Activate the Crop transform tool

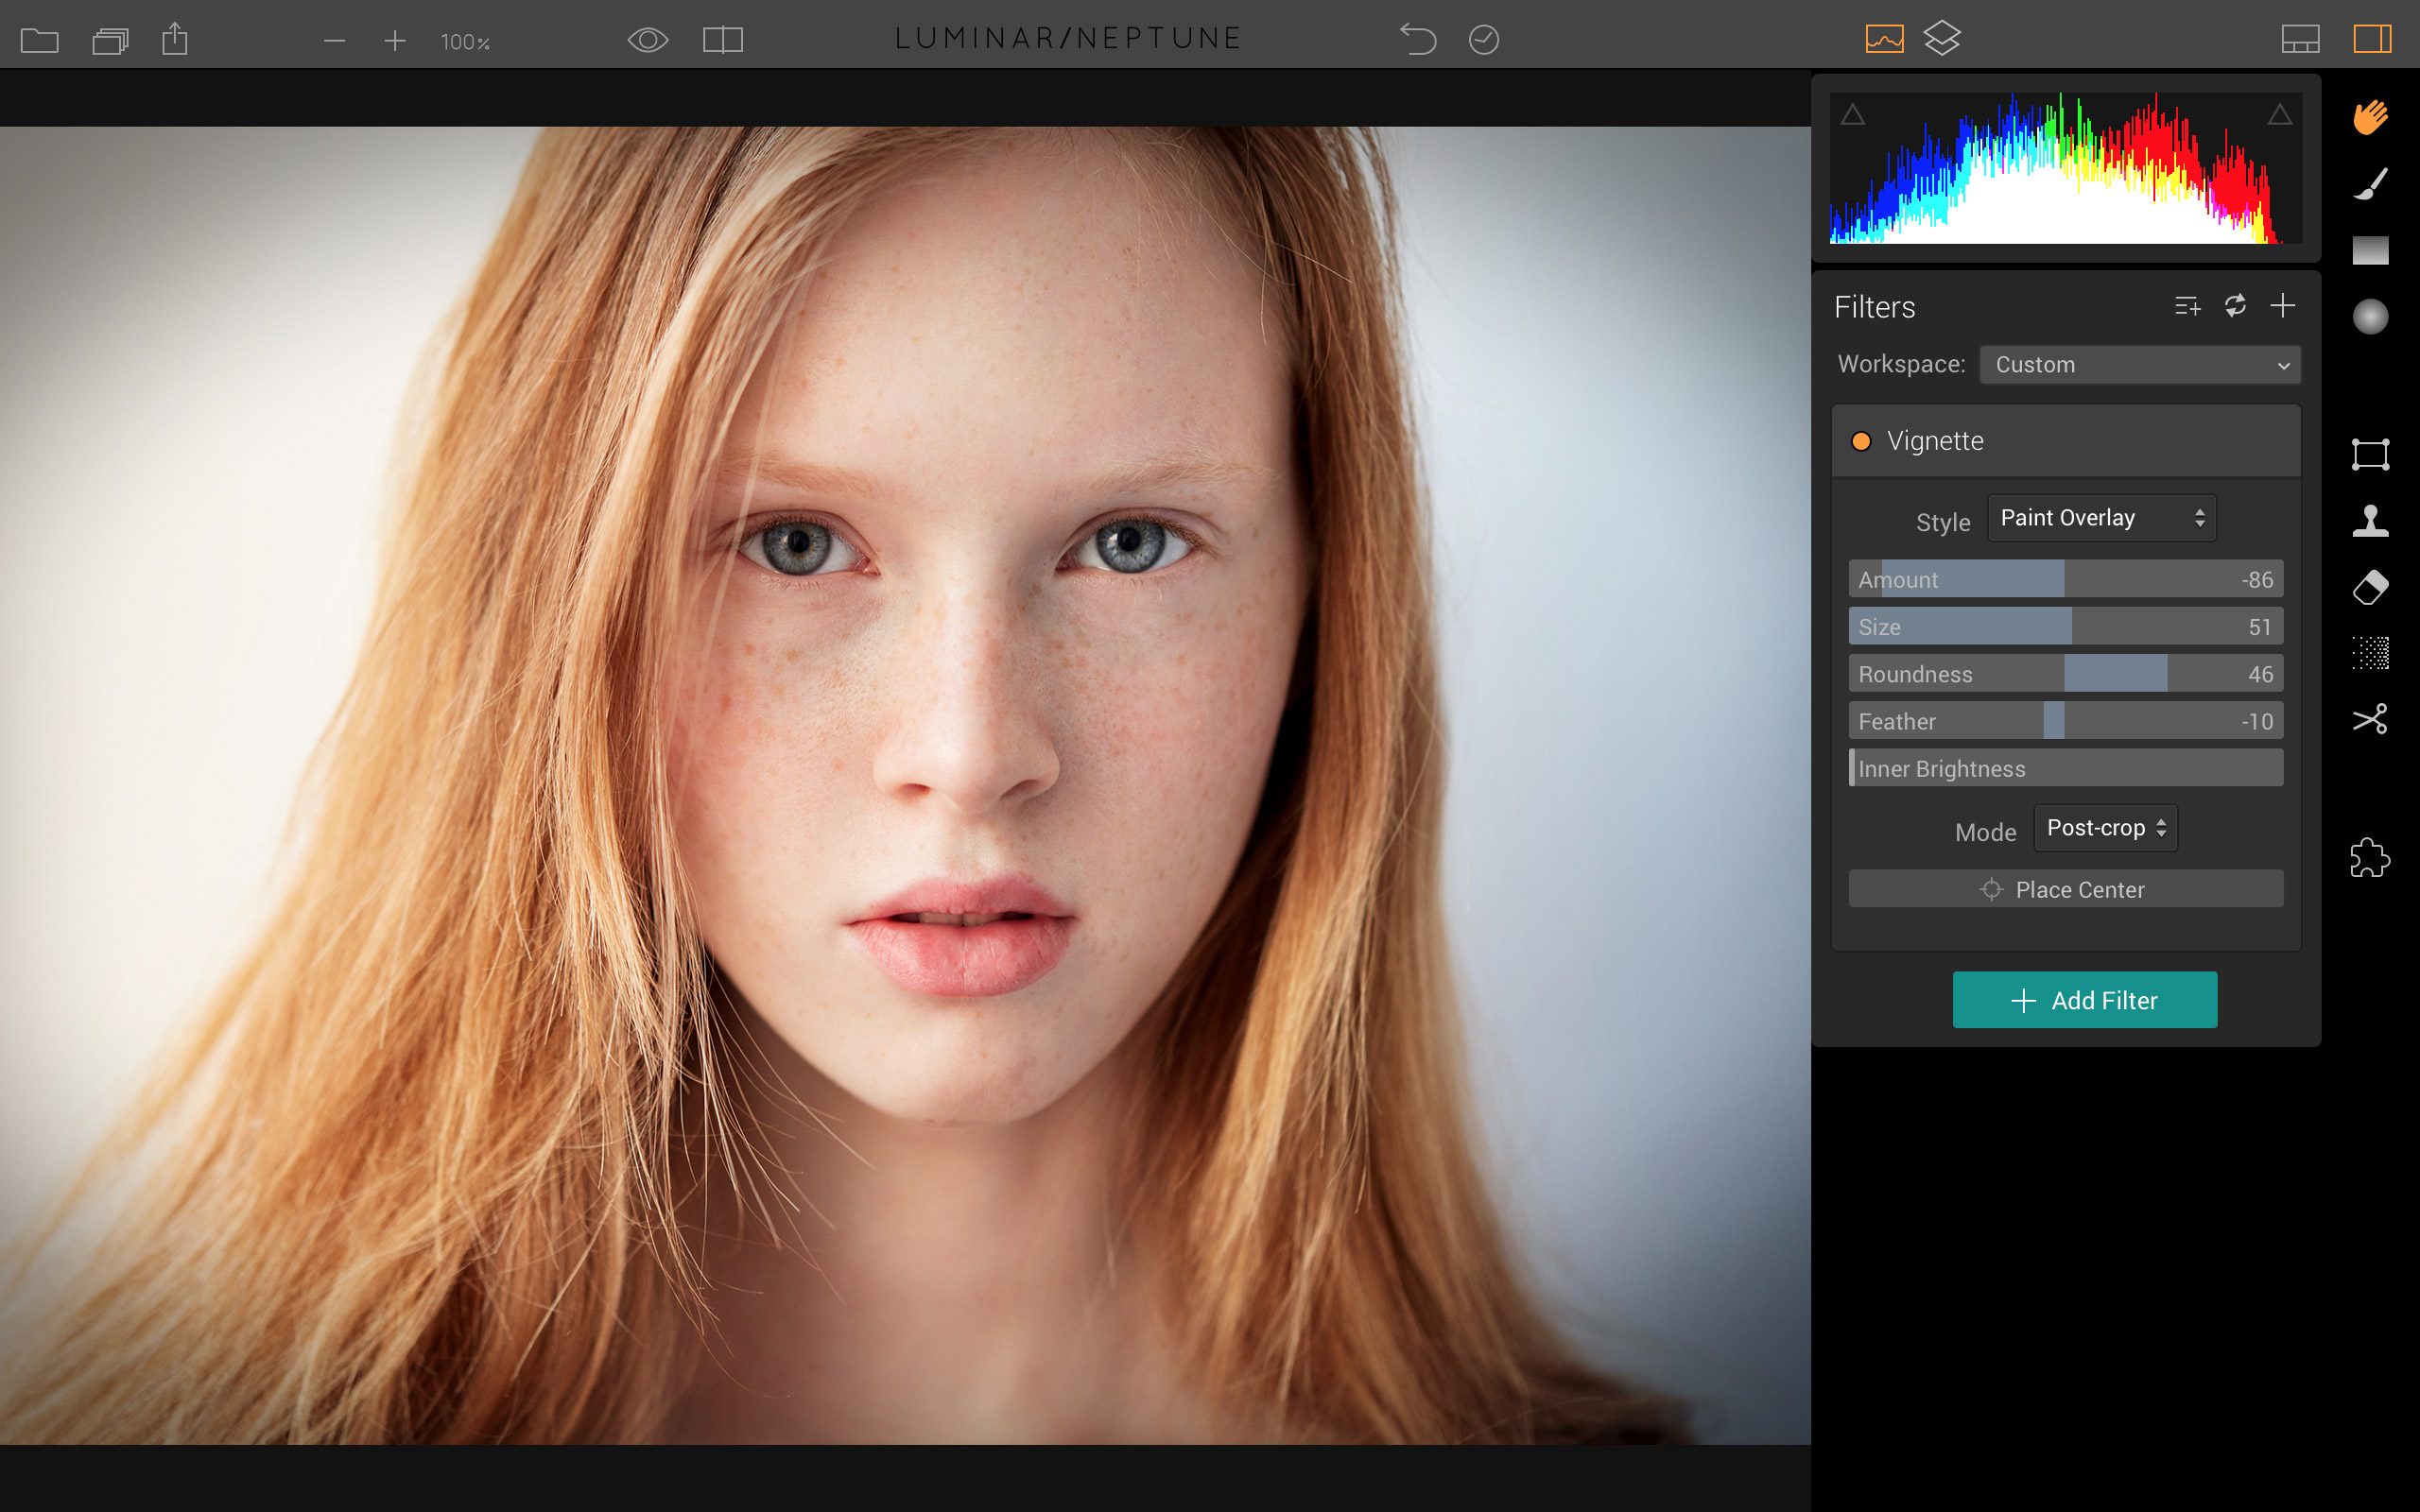pos(2370,454)
